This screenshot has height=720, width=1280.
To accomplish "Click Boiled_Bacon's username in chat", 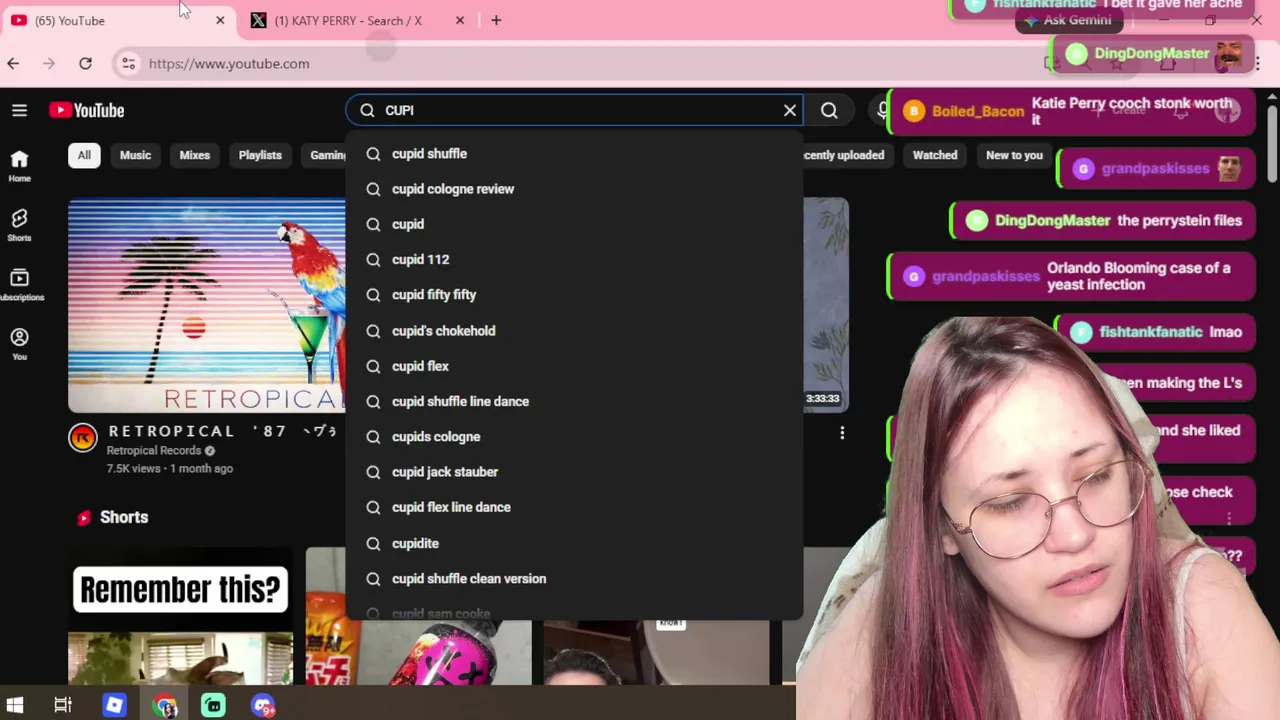I will [x=977, y=111].
